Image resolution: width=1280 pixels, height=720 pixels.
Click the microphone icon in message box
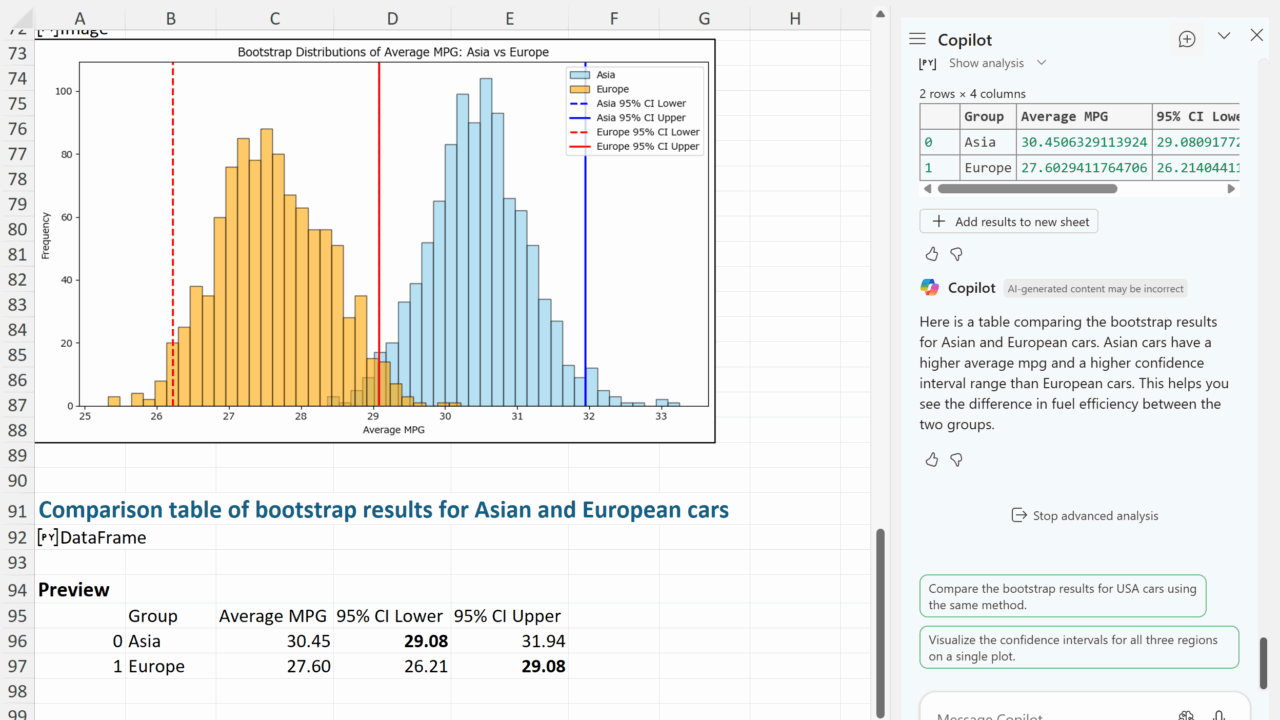pos(1219,715)
